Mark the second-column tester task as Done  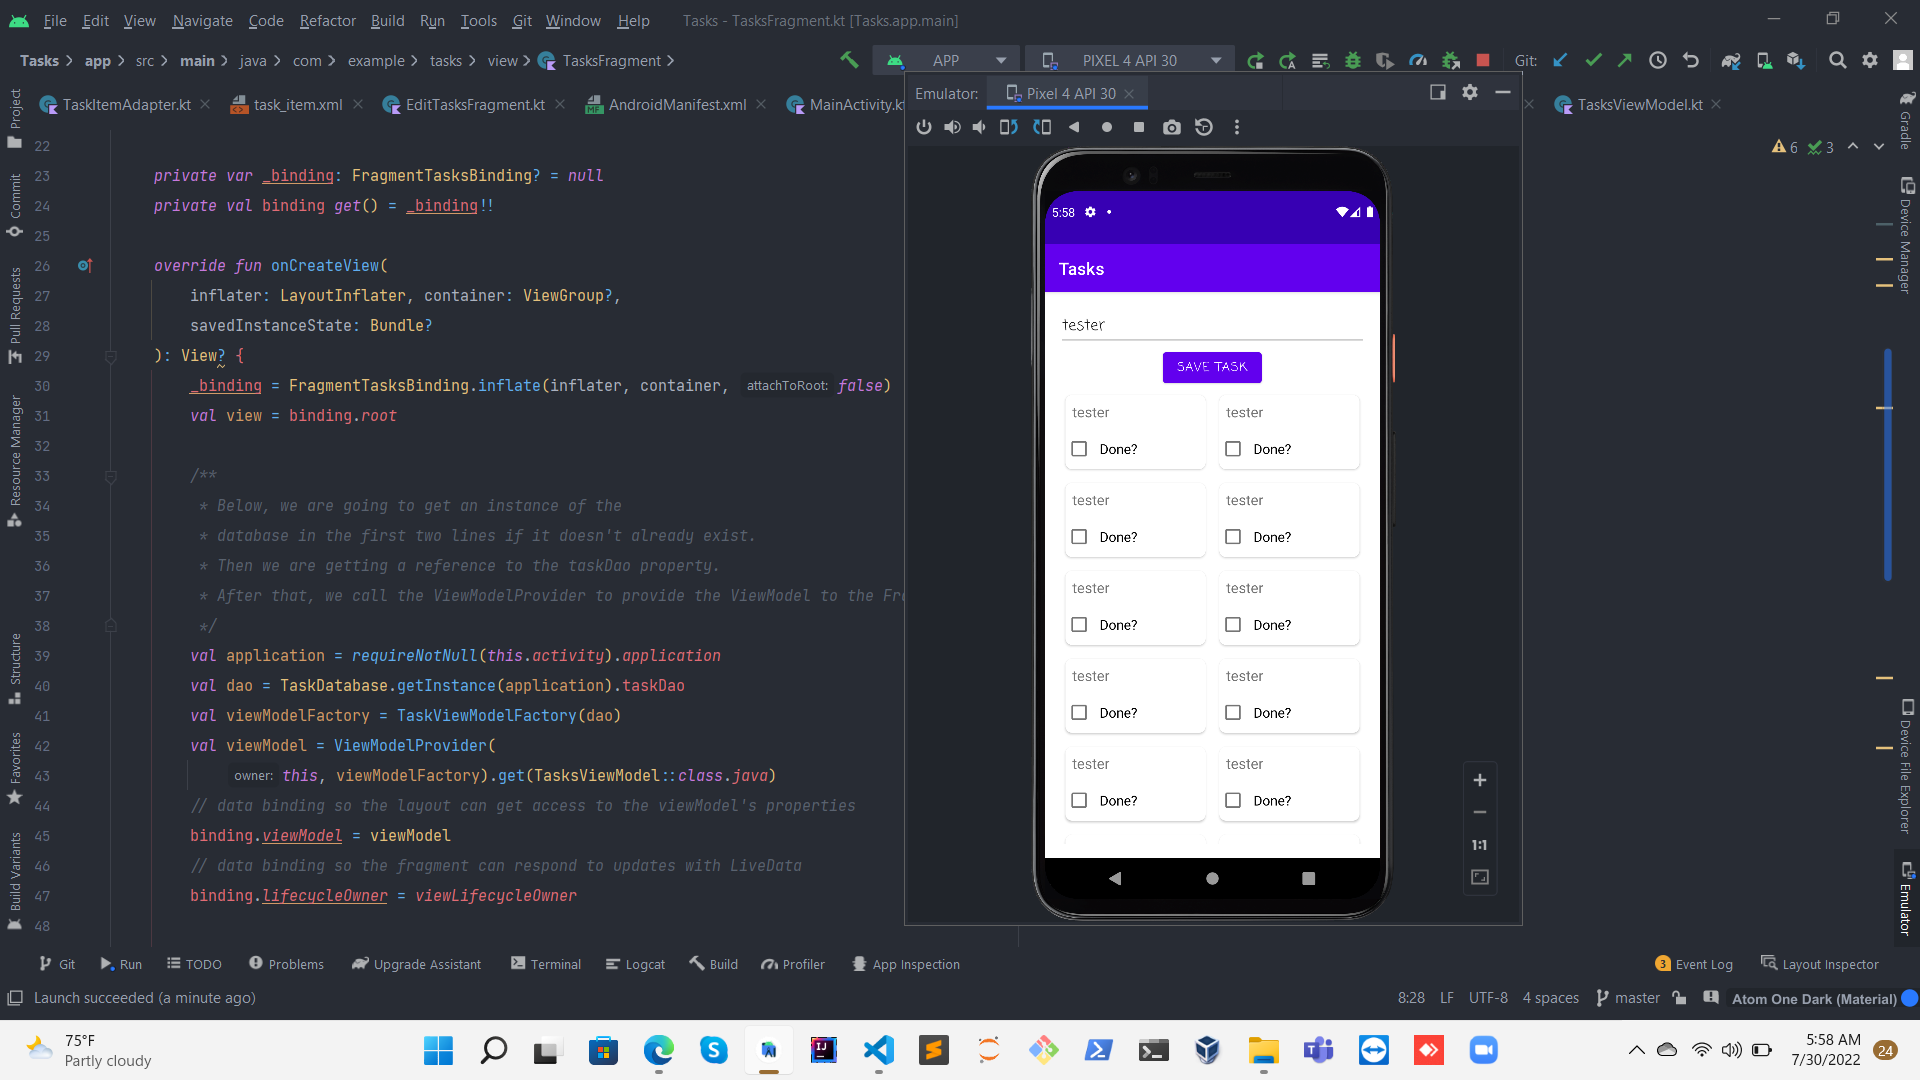(1232, 449)
